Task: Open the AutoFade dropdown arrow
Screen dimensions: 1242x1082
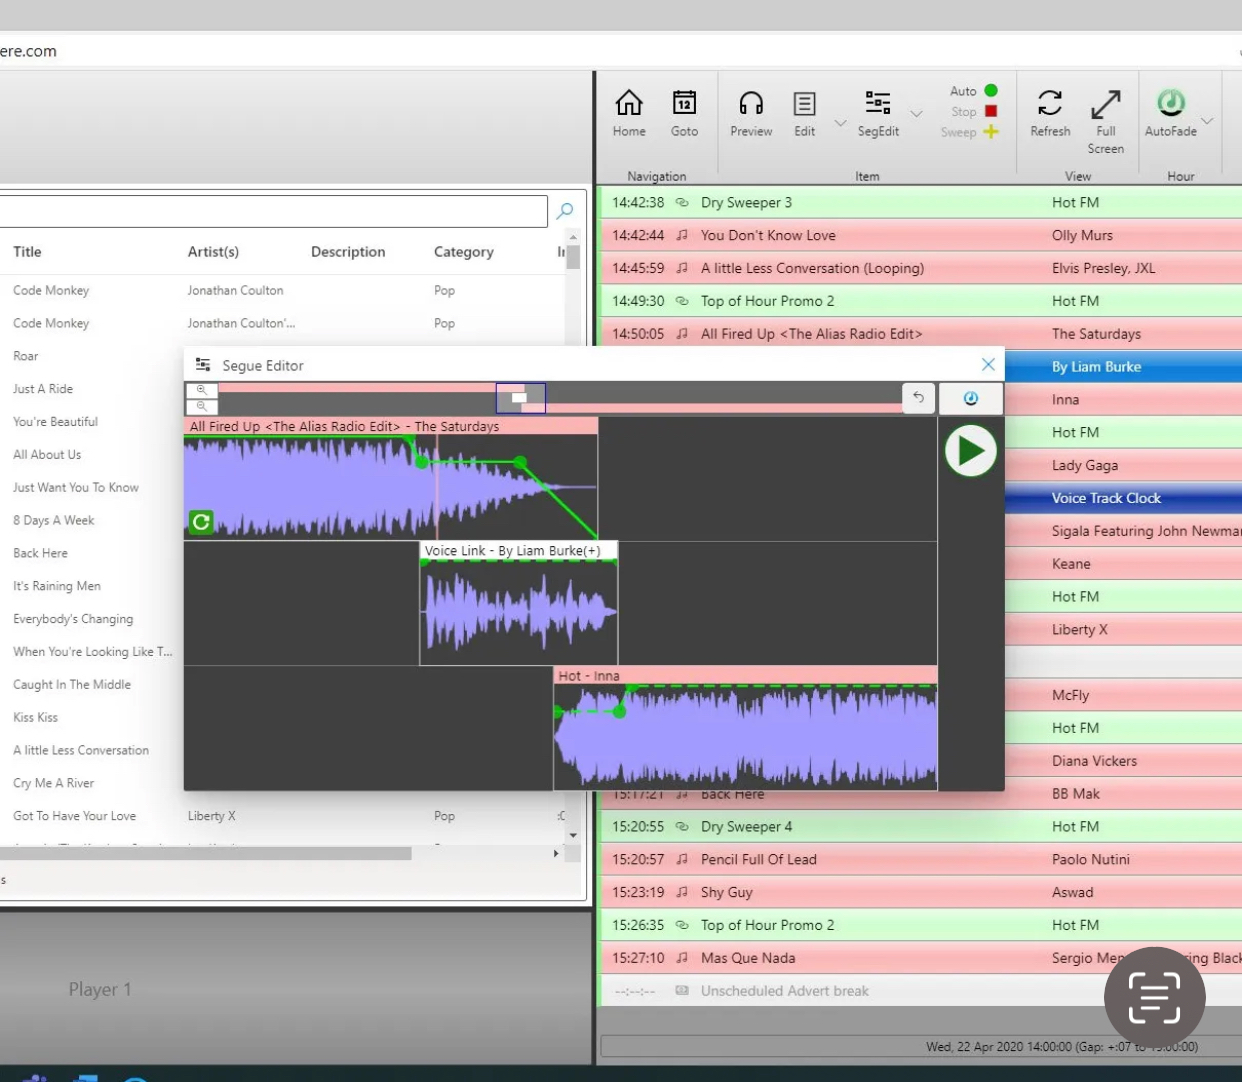Action: point(1207,121)
